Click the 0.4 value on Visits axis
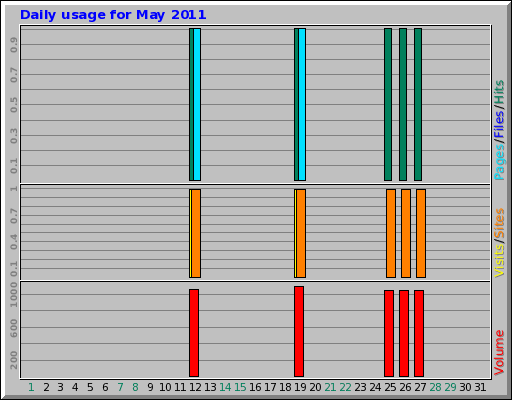Image resolution: width=512 pixels, height=400 pixels. 14,242
